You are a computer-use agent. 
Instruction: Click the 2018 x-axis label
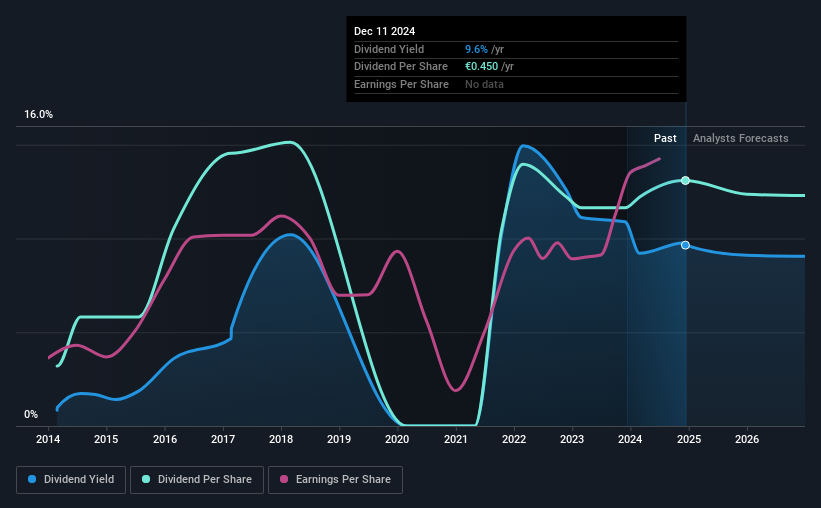[x=281, y=439]
